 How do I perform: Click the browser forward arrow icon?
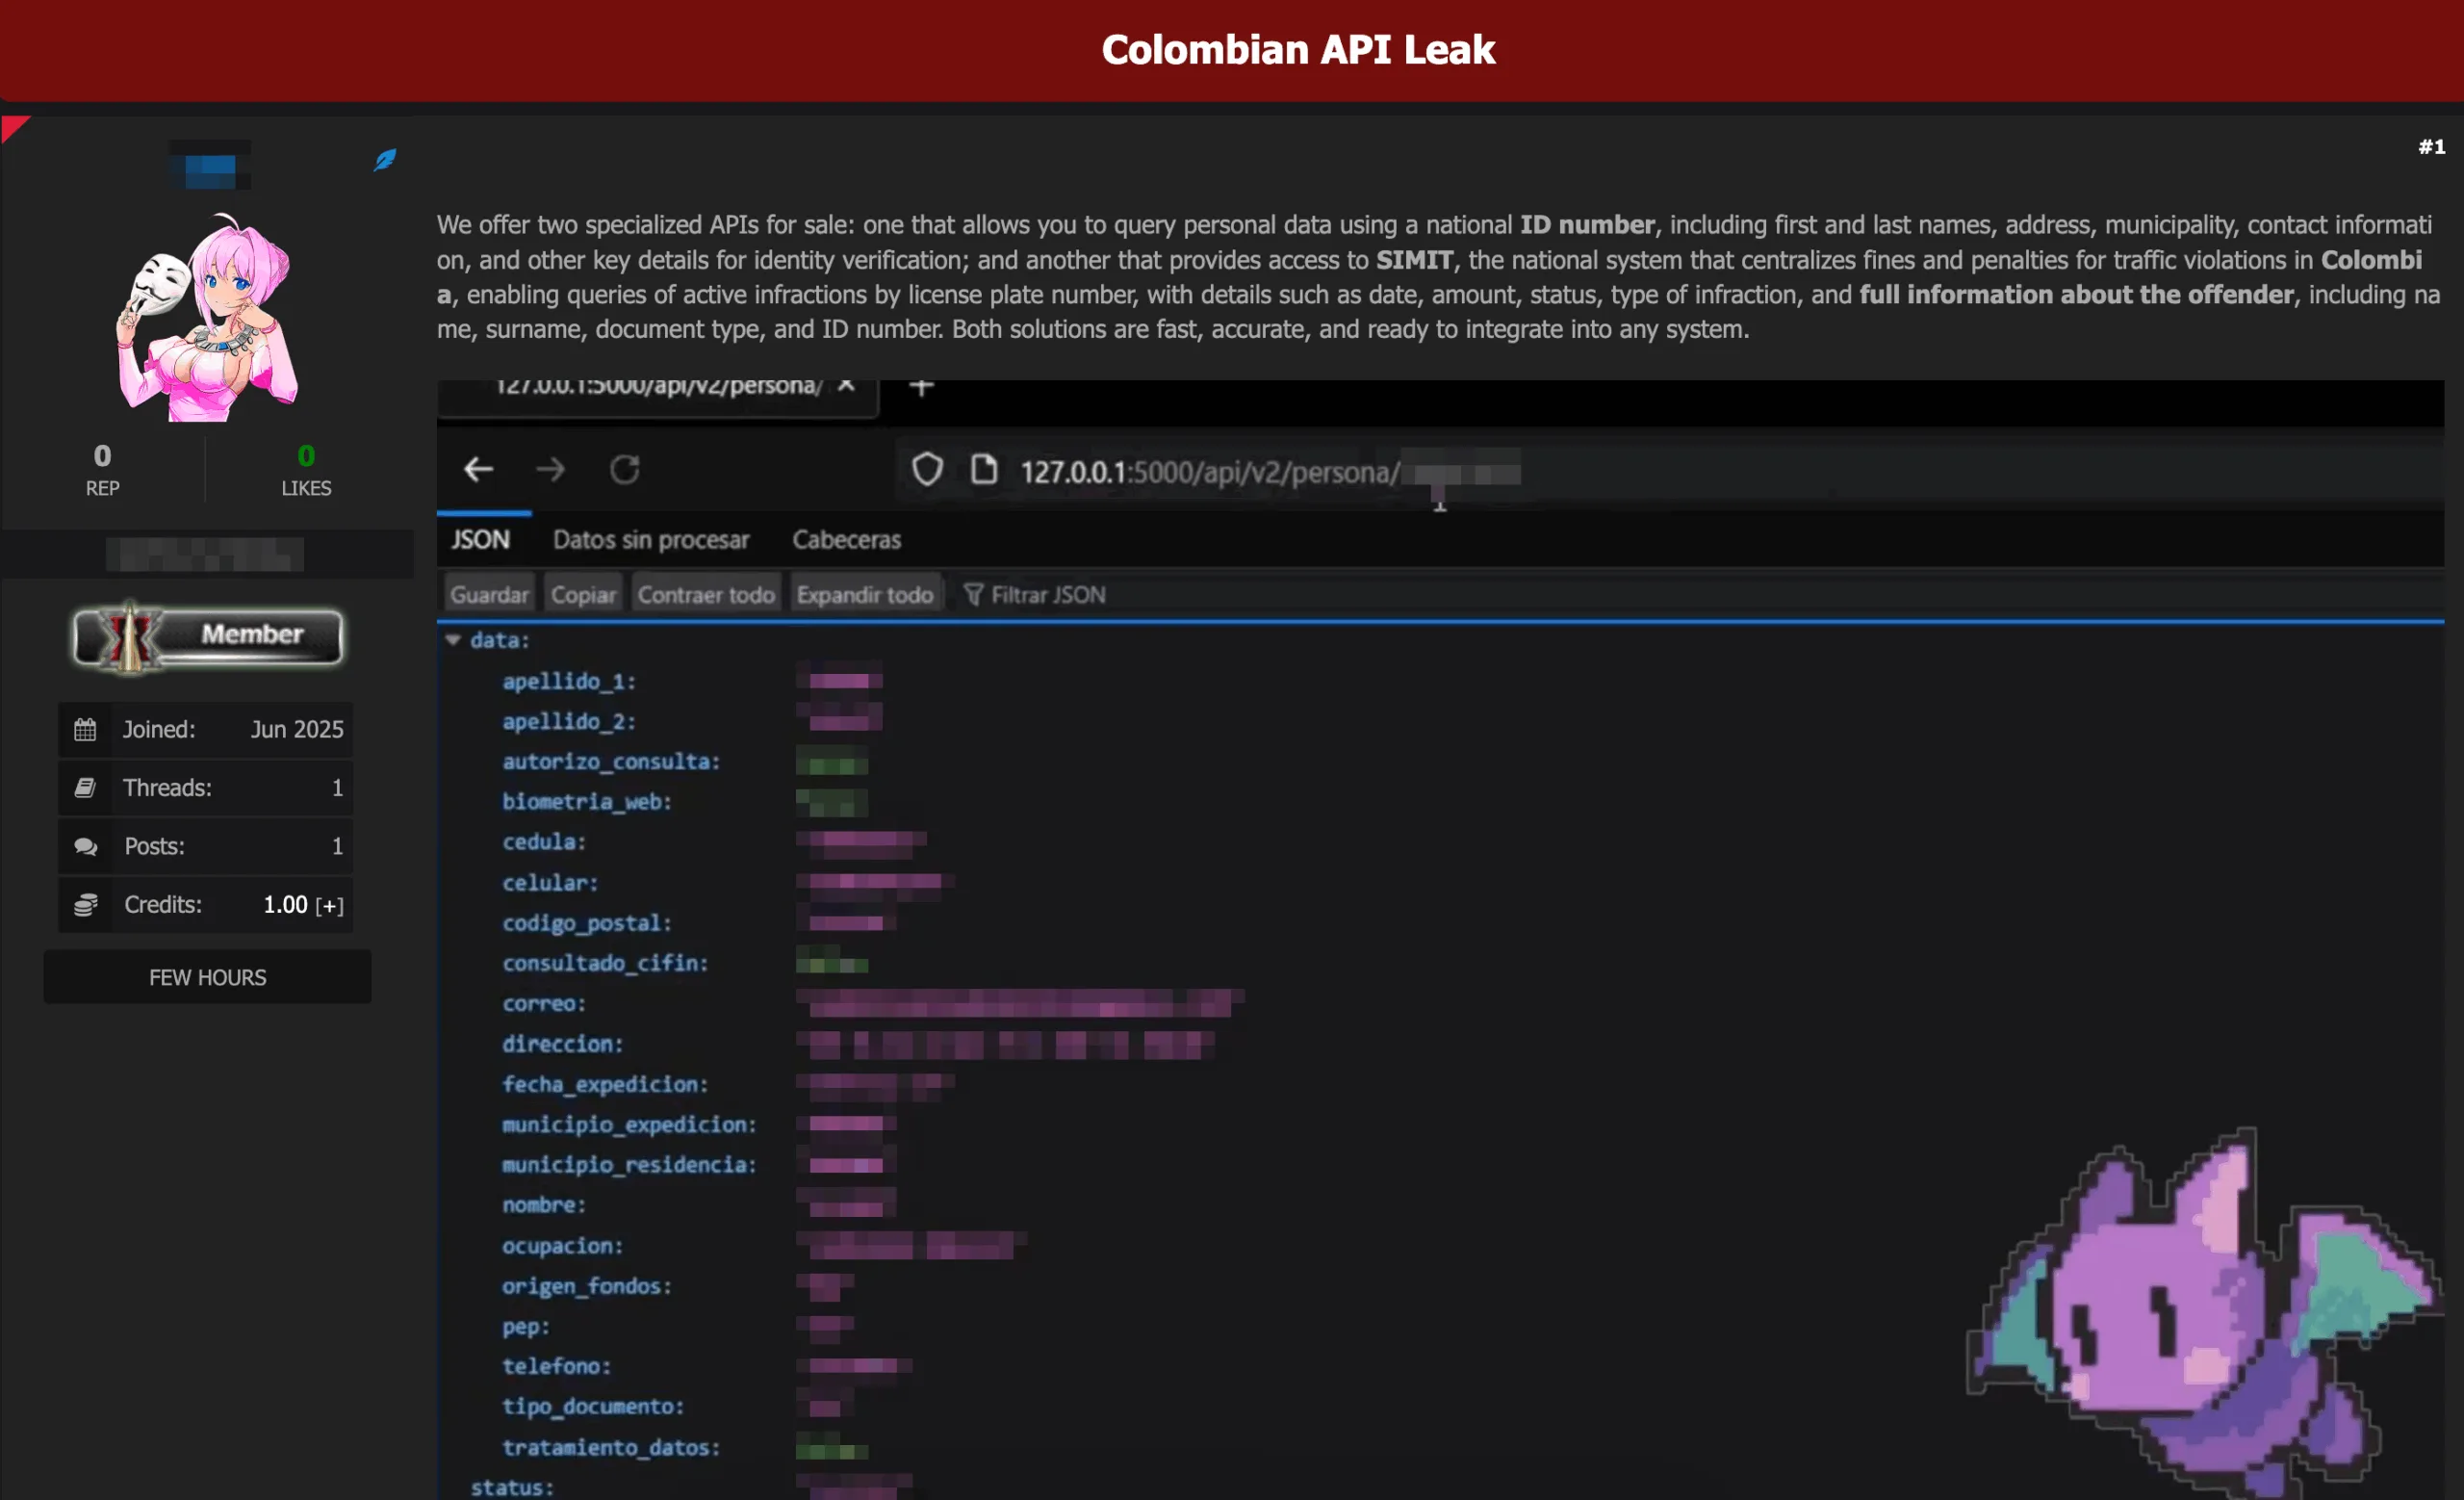tap(550, 469)
